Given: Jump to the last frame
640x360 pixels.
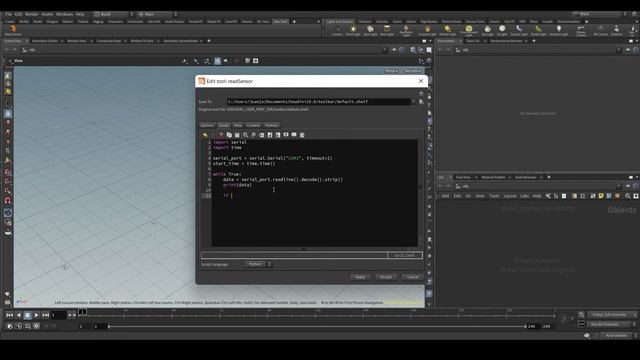Looking at the screenshot, I should 45,315.
